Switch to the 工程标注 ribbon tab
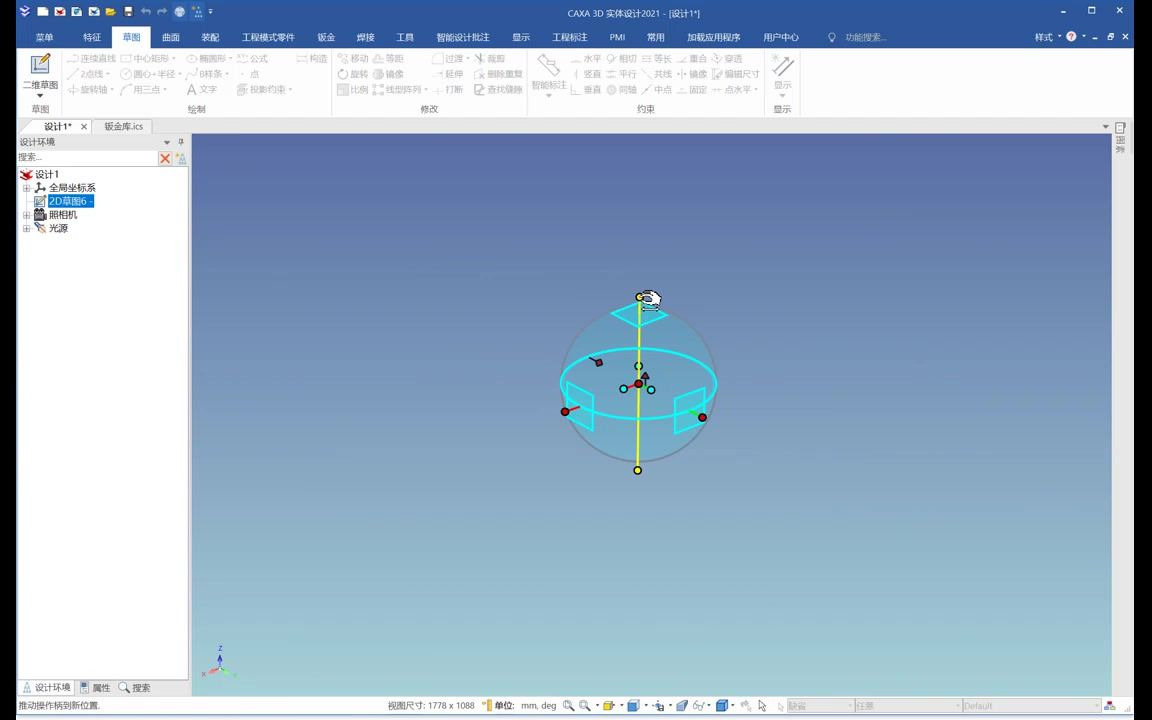Screen dimensions: 1152x720 tap(569, 37)
